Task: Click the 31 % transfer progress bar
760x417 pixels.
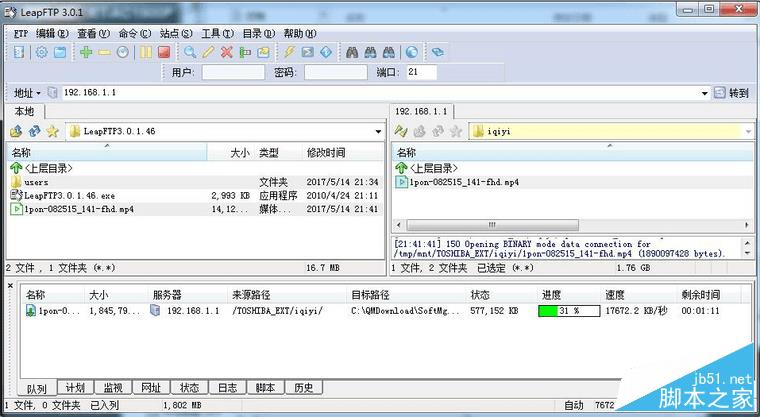Action: (569, 311)
